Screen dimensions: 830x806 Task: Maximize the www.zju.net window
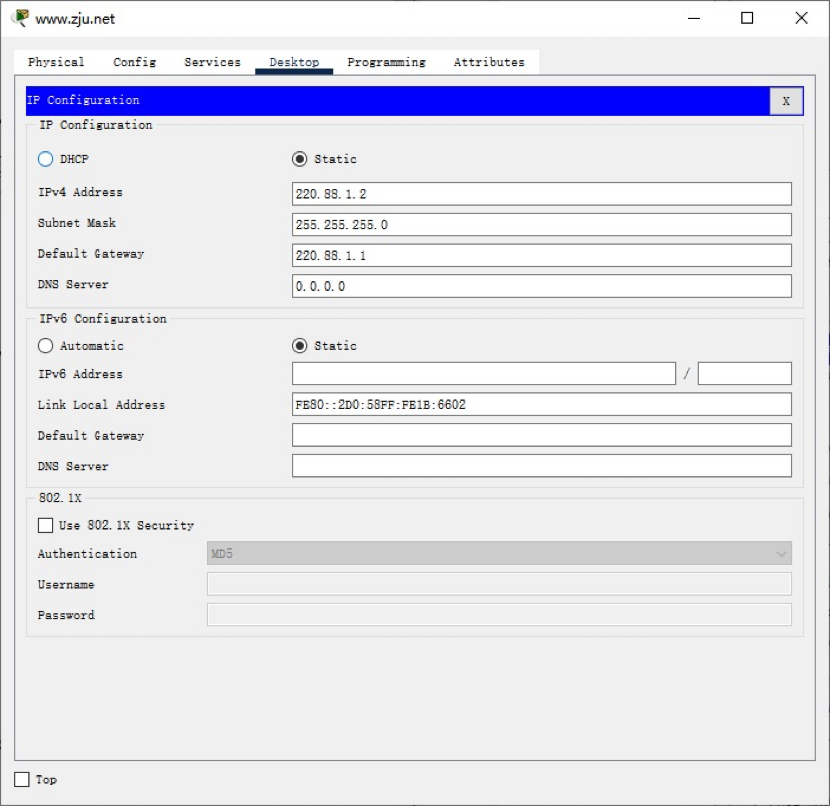point(747,18)
